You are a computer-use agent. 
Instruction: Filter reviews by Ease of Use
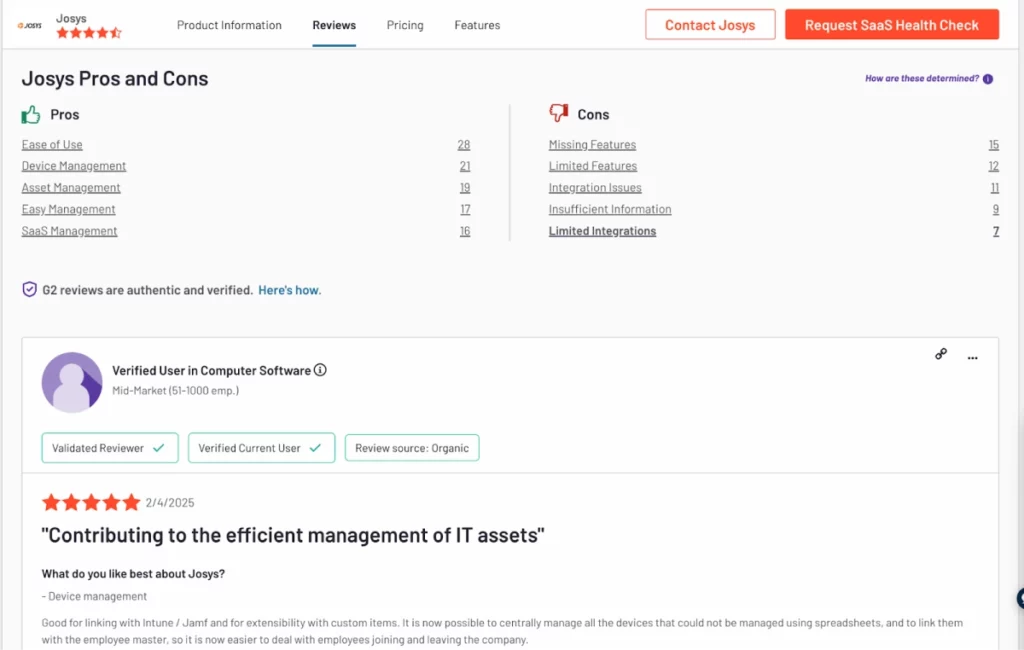(52, 144)
